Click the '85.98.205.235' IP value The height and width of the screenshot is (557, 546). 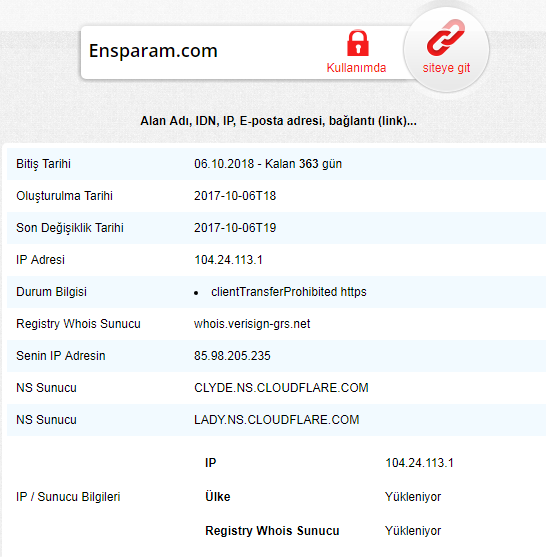click(232, 356)
